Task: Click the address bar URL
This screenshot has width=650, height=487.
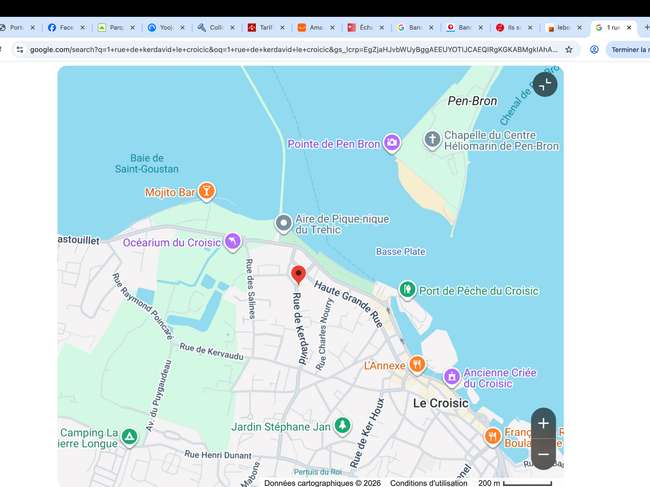Action: (293, 49)
